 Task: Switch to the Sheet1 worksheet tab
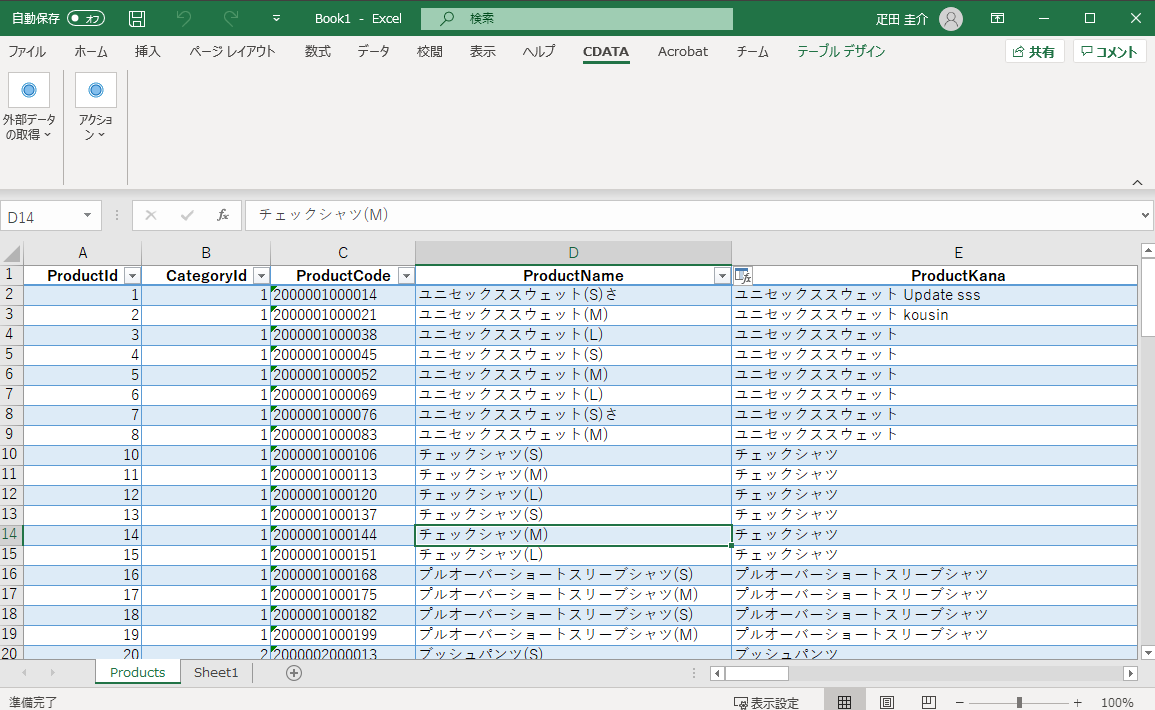pyautogui.click(x=215, y=673)
